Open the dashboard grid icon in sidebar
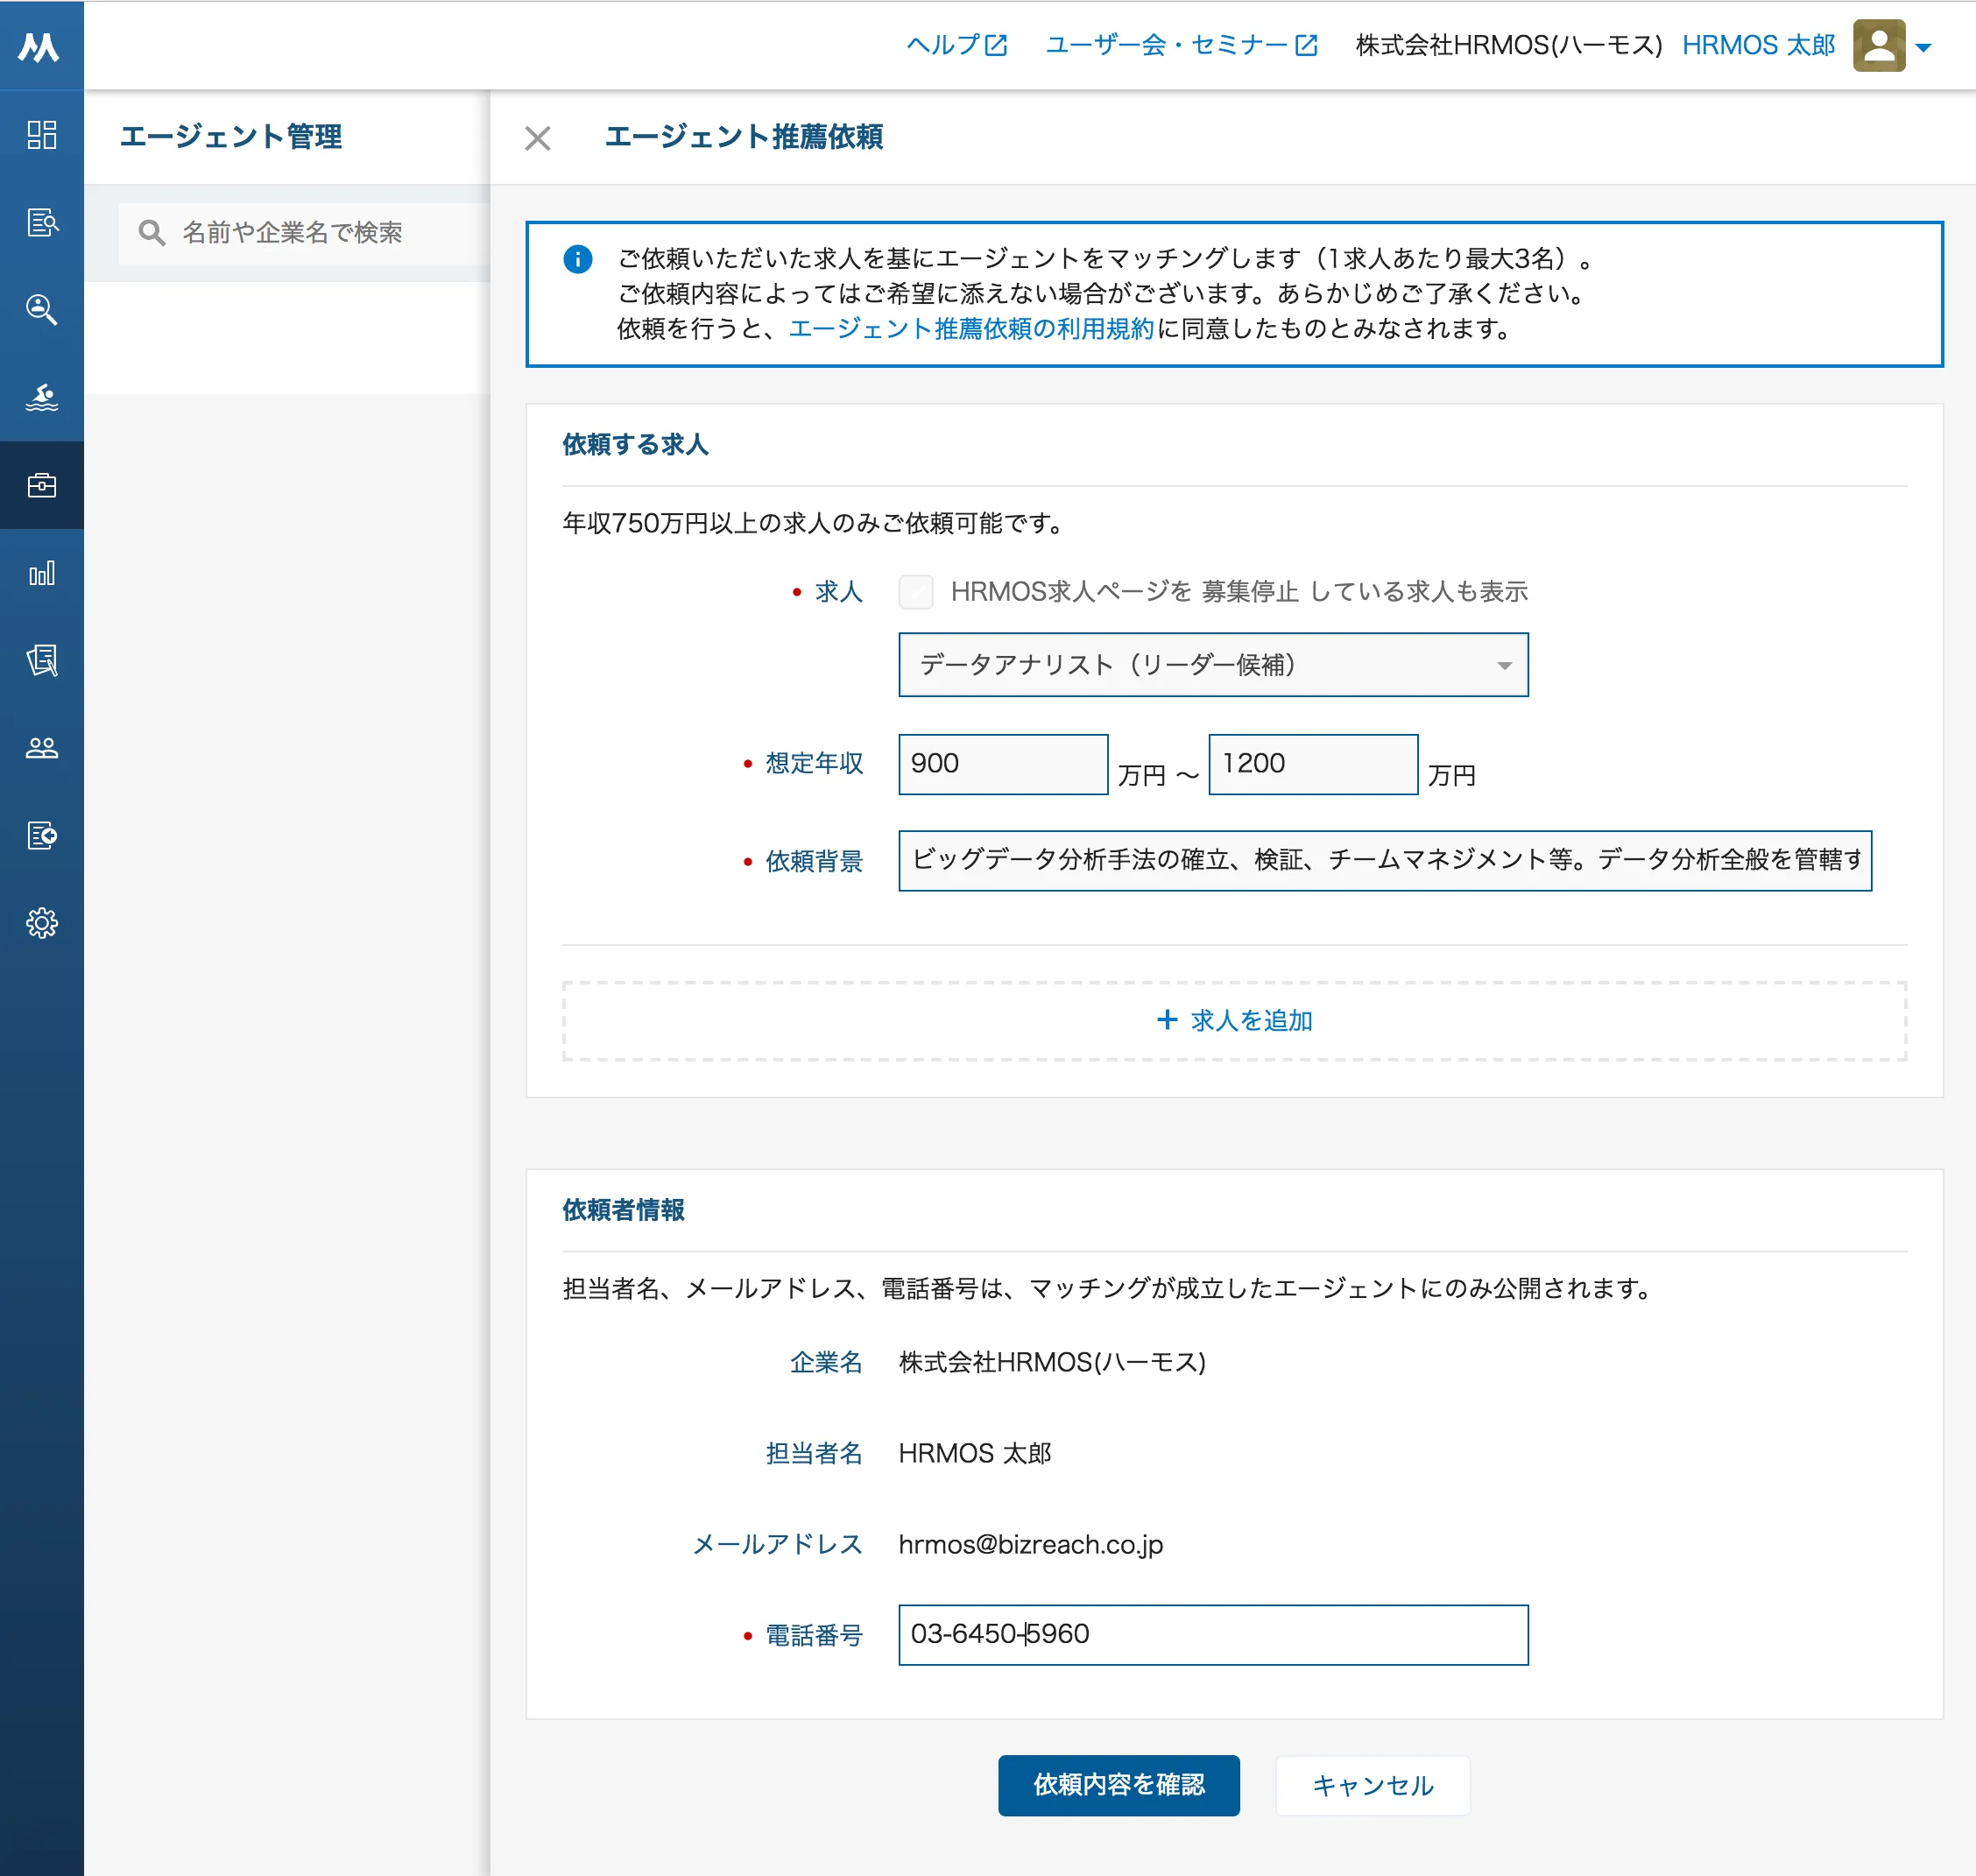 [41, 135]
